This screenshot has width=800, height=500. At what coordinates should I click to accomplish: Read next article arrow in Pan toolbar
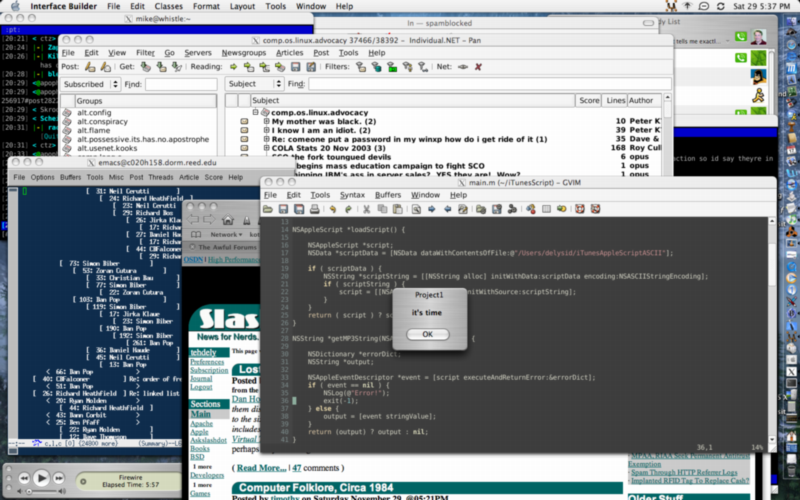233,67
